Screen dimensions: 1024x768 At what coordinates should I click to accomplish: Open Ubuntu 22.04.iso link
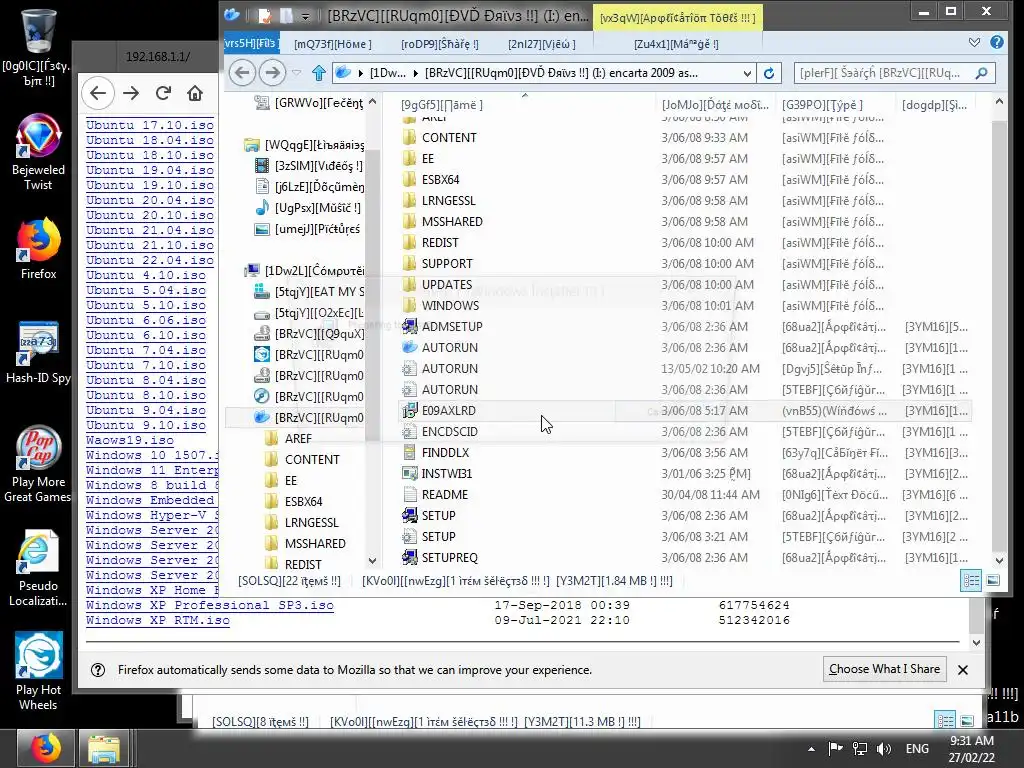(150, 260)
